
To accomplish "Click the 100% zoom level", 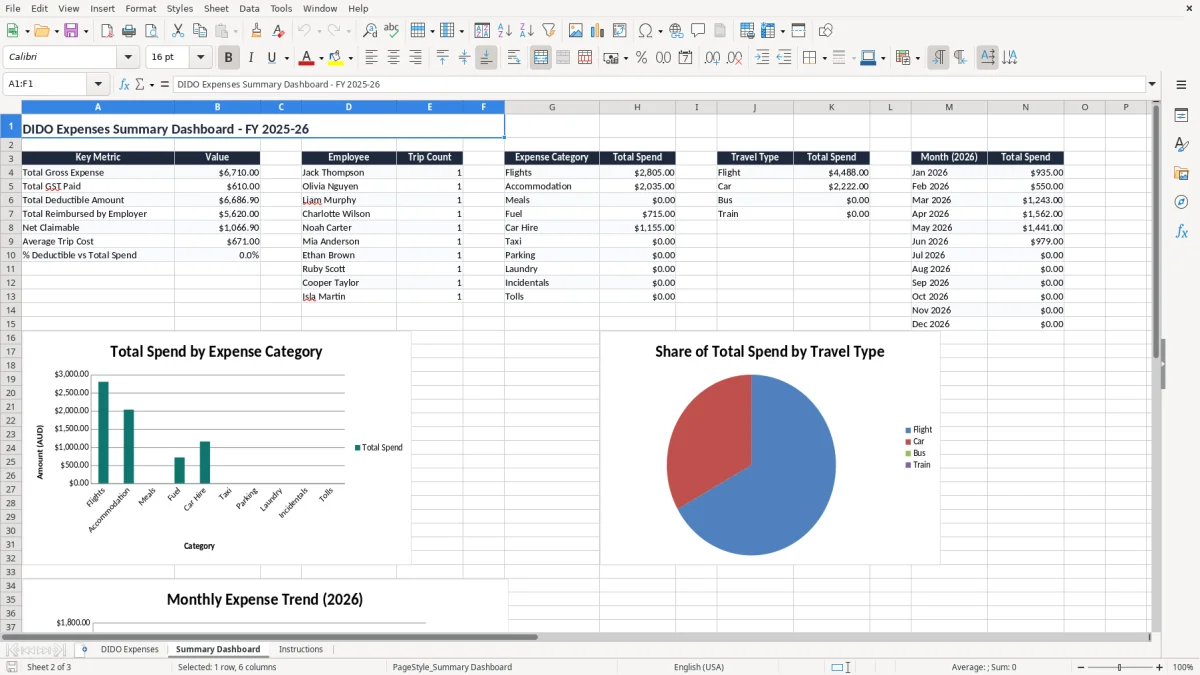I will 1183,667.
